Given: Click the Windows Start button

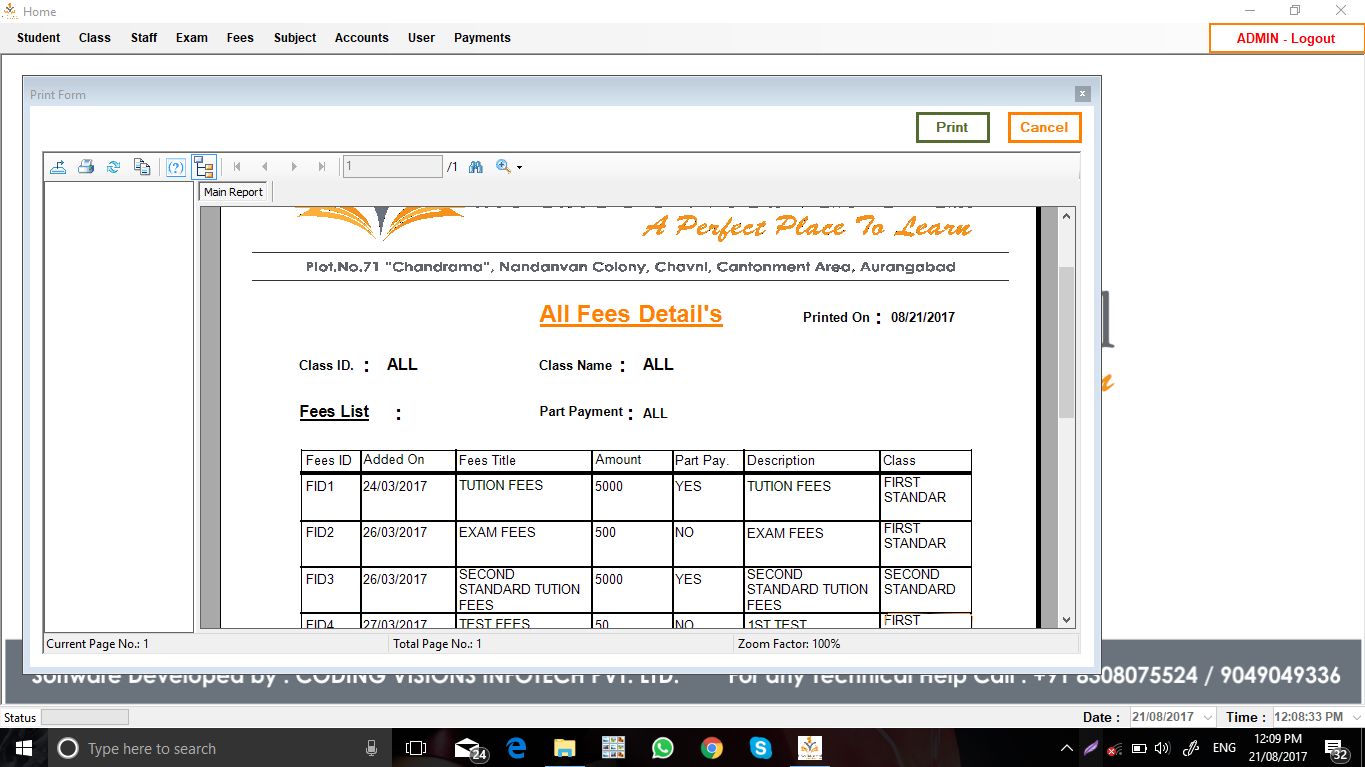Looking at the screenshot, I should pos(23,748).
